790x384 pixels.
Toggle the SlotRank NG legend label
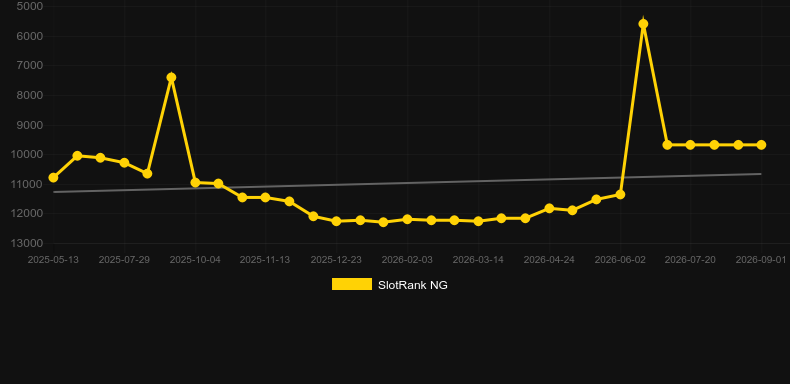(413, 285)
